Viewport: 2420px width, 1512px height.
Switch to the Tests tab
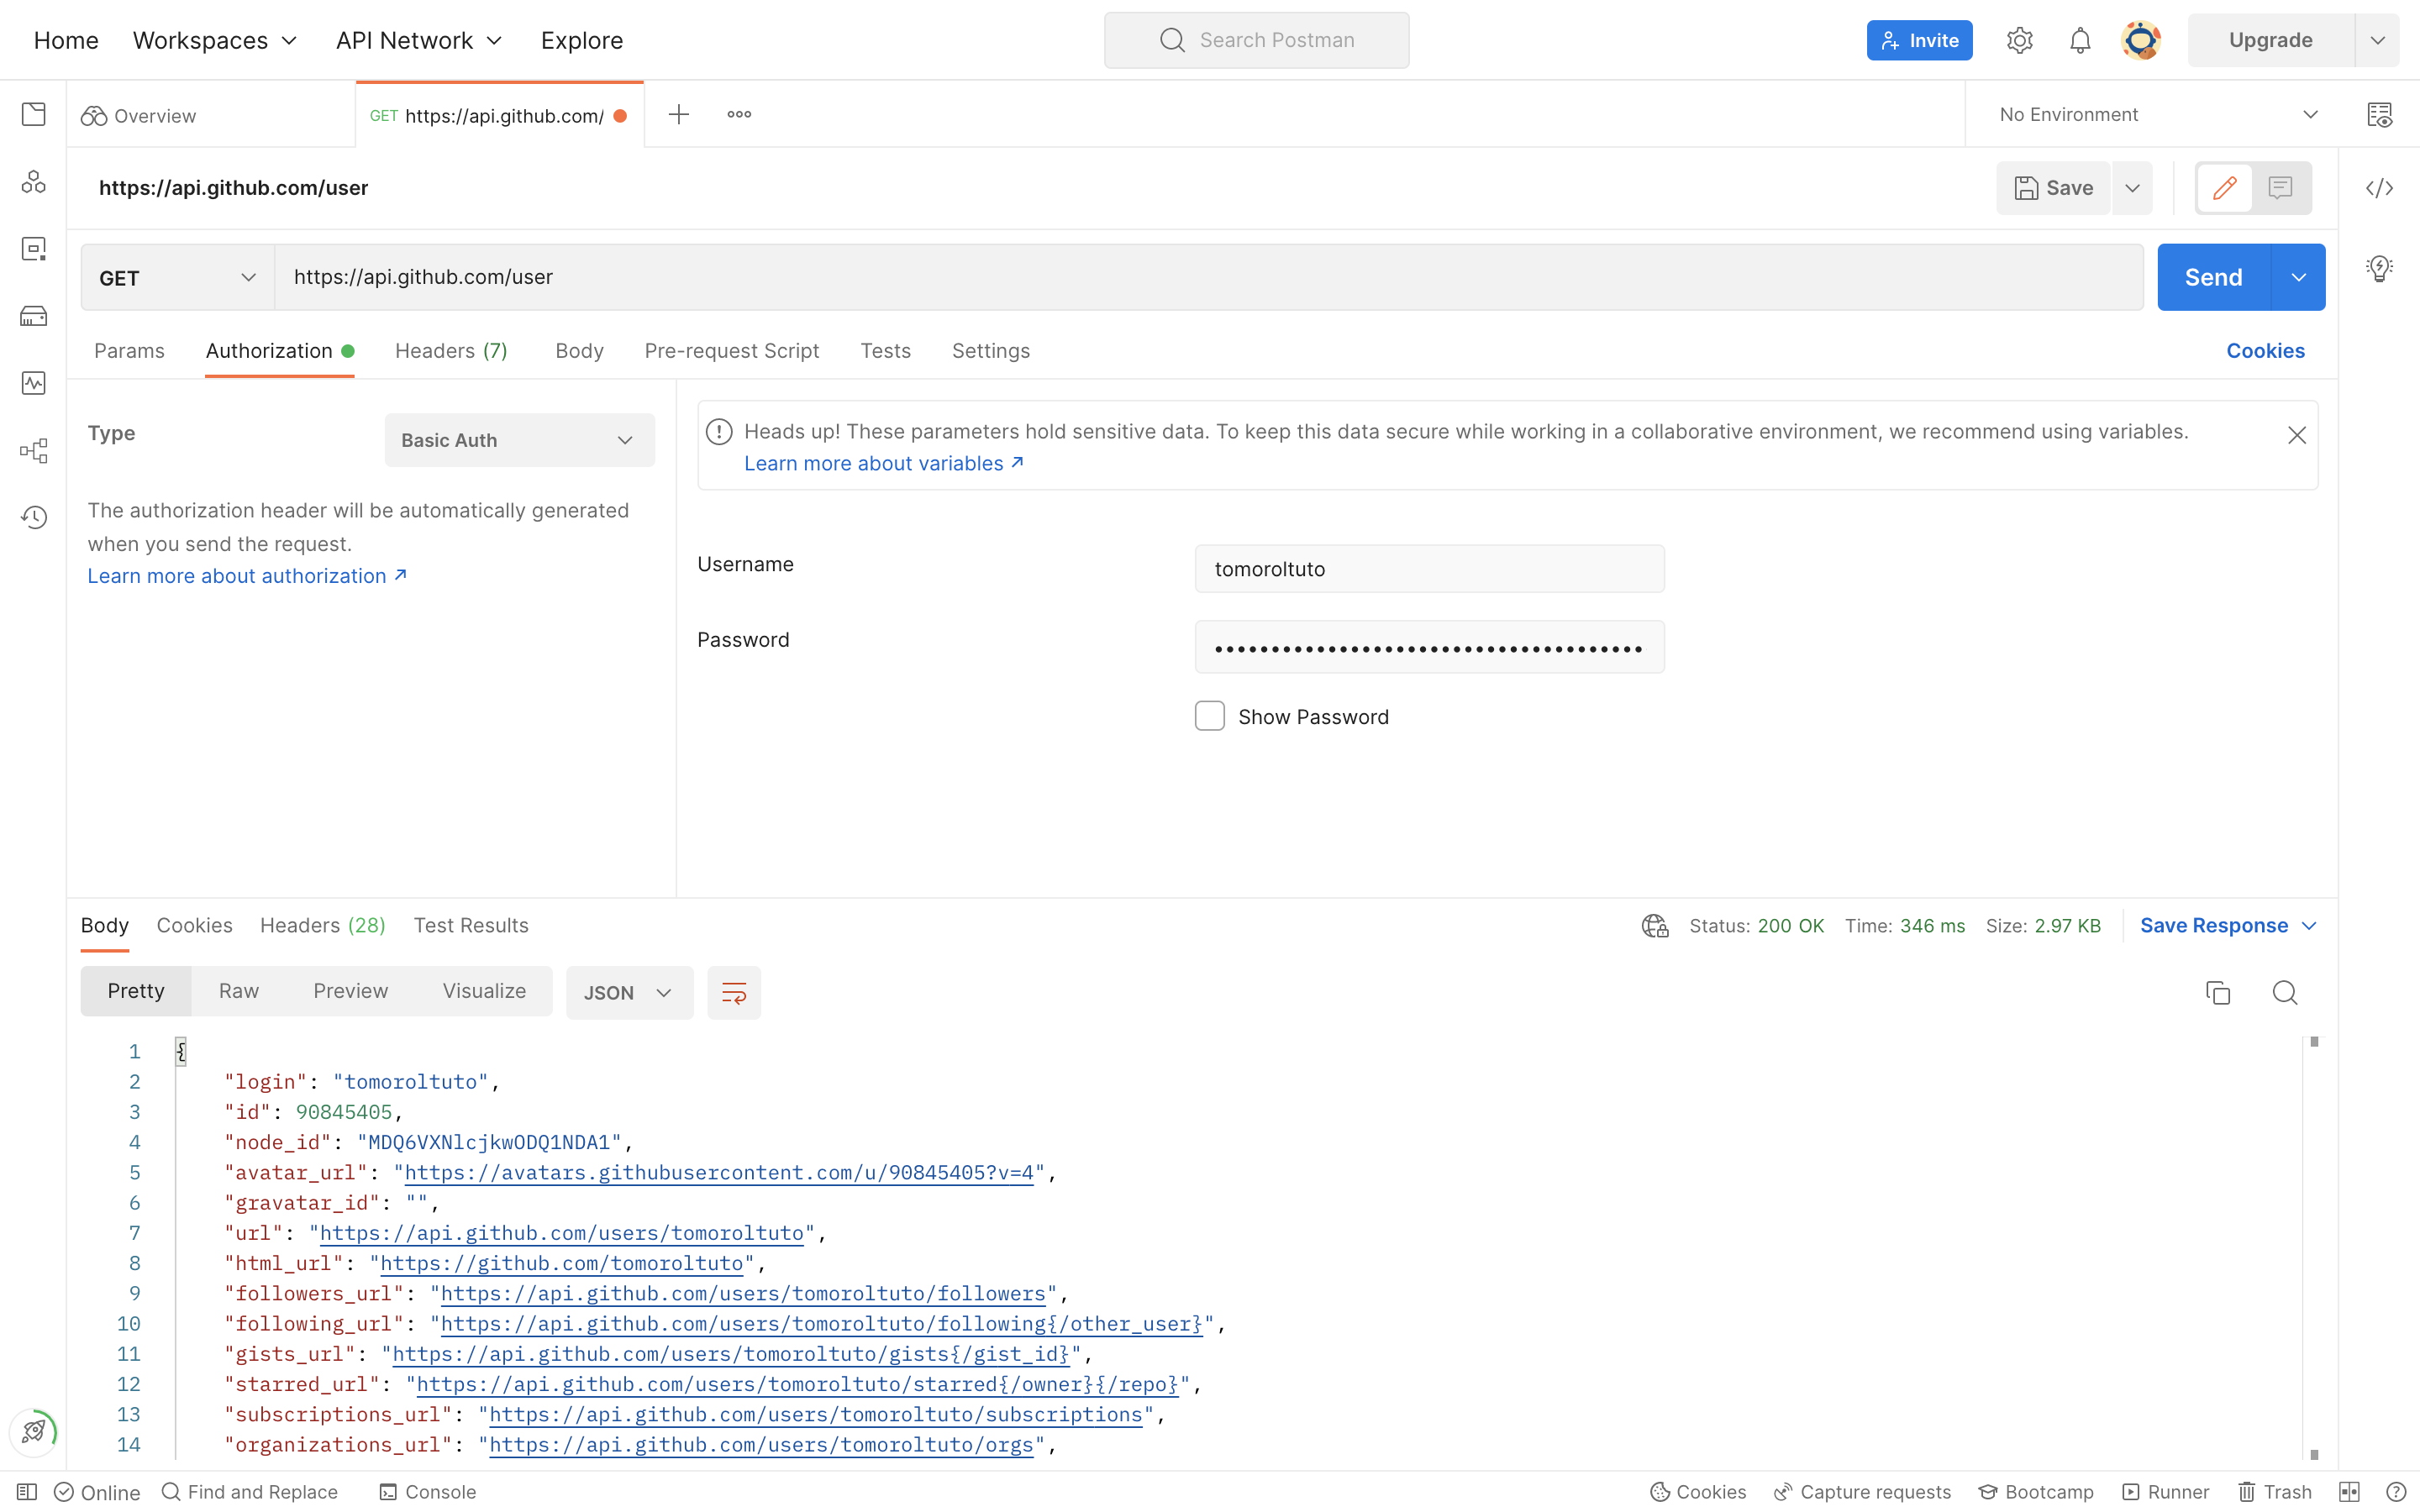885,351
